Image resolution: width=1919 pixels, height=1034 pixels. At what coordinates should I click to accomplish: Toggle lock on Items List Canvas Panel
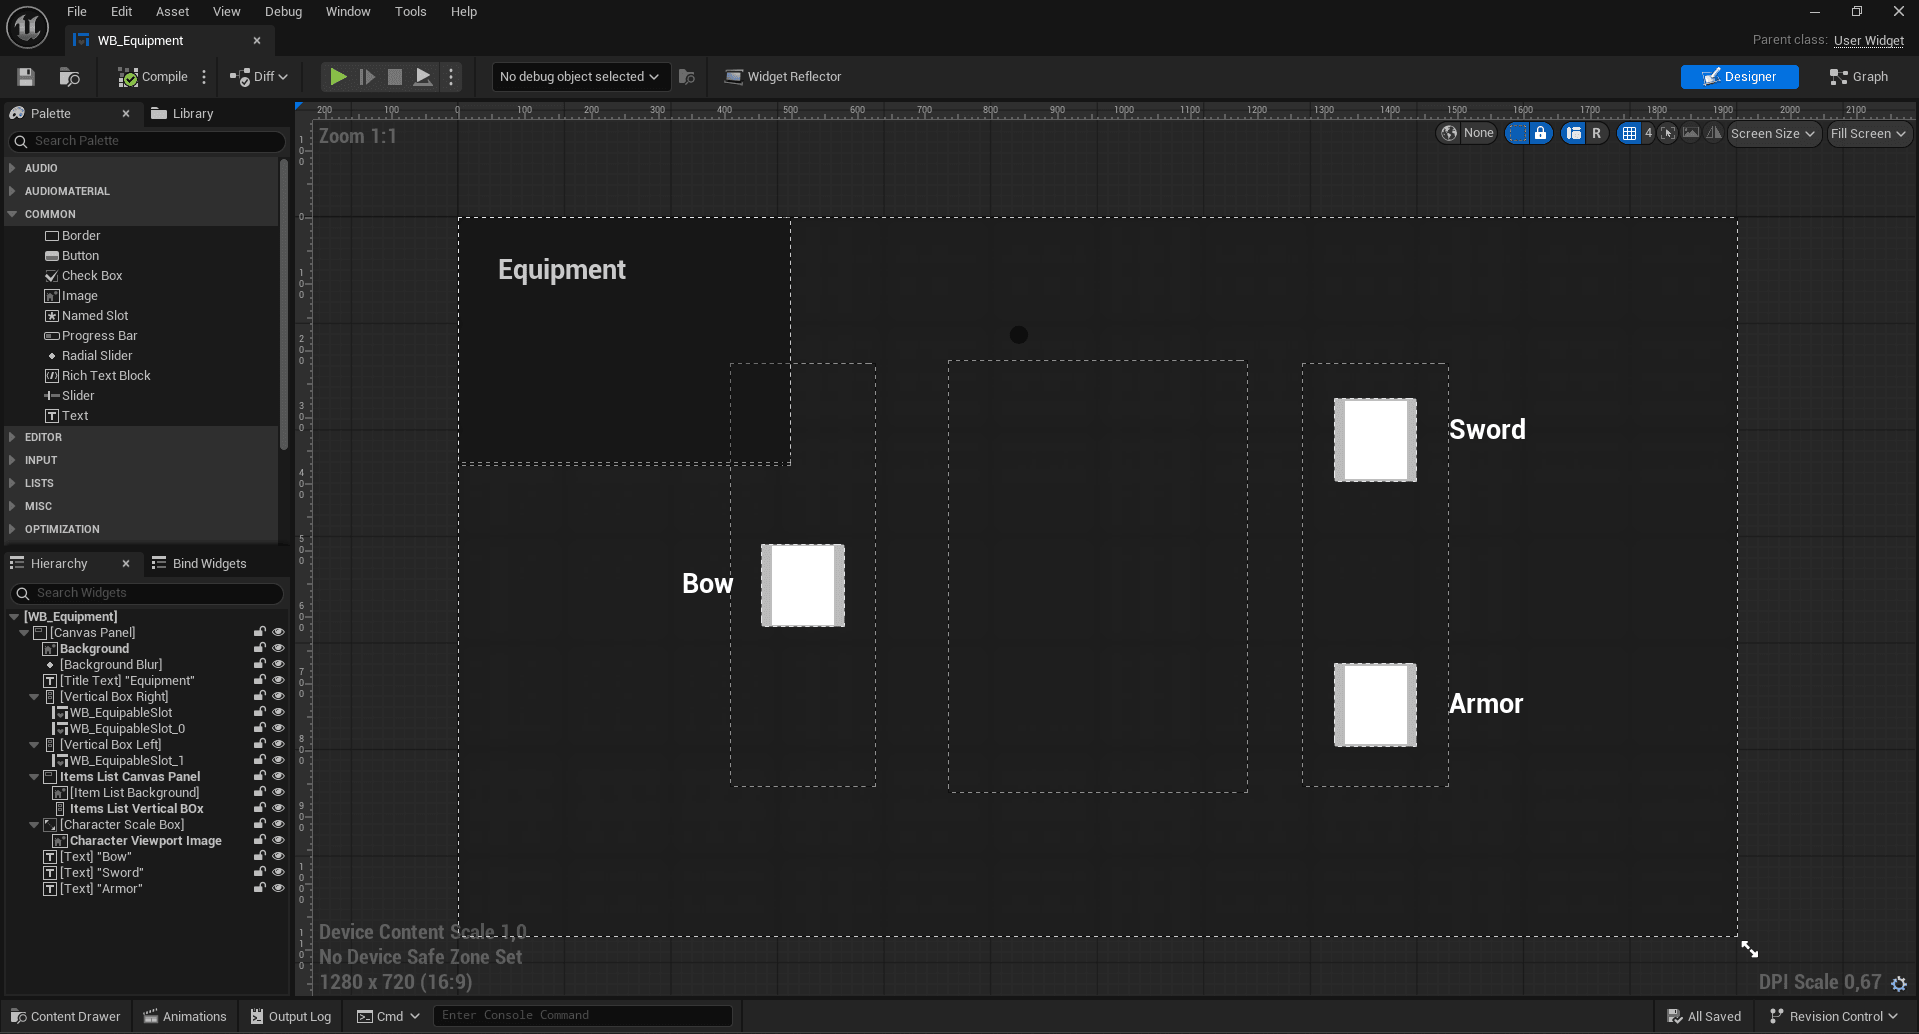pyautogui.click(x=260, y=777)
